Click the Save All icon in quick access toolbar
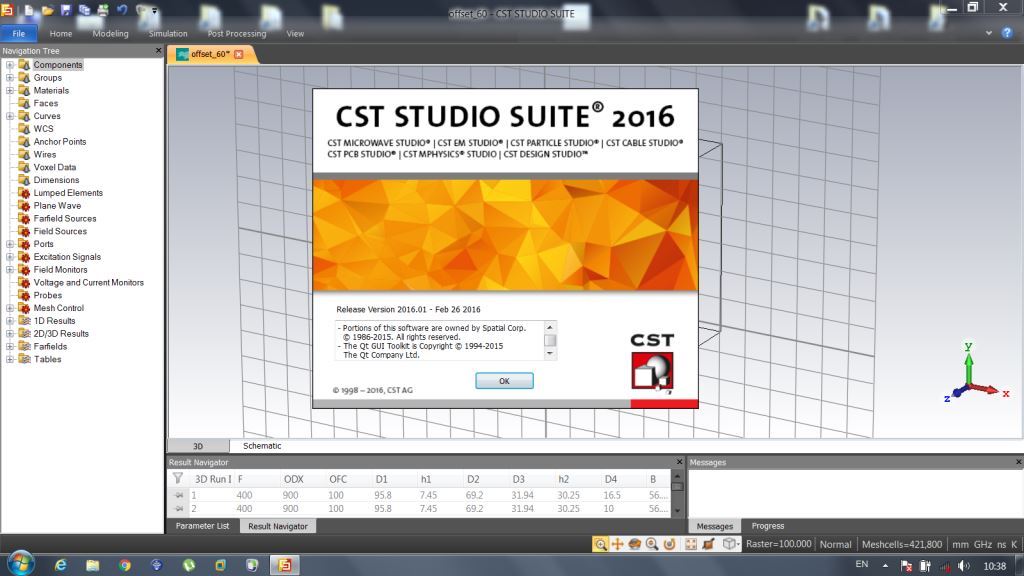 [84, 10]
